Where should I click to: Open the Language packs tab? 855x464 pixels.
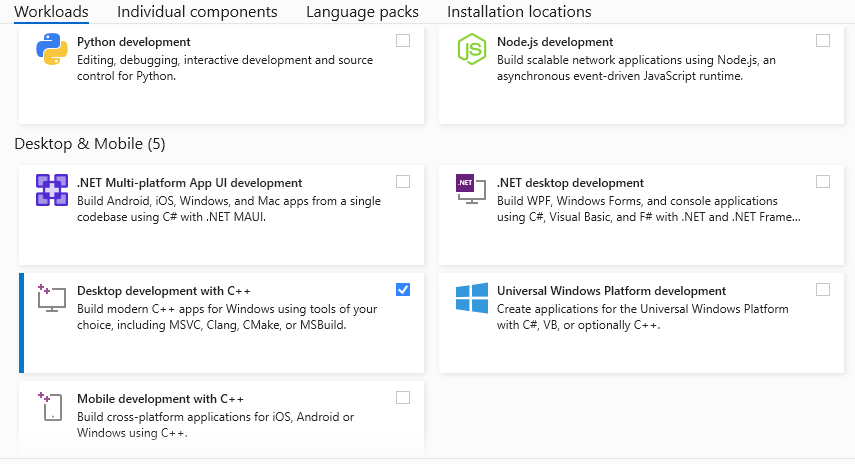point(362,12)
